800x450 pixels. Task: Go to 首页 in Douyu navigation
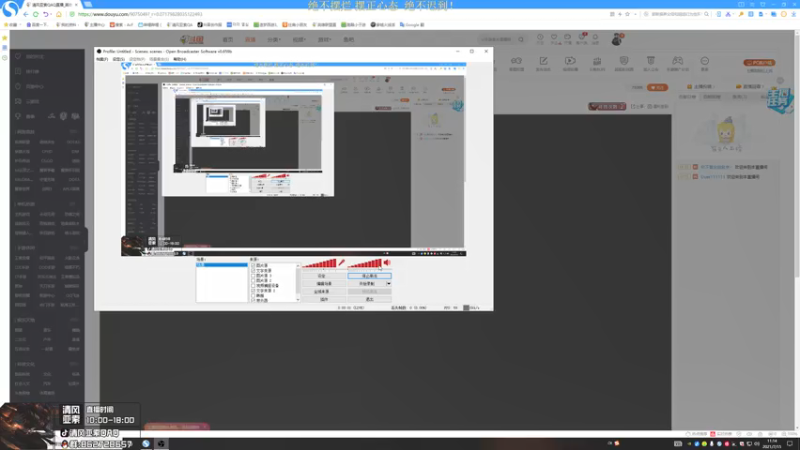tap(228, 39)
